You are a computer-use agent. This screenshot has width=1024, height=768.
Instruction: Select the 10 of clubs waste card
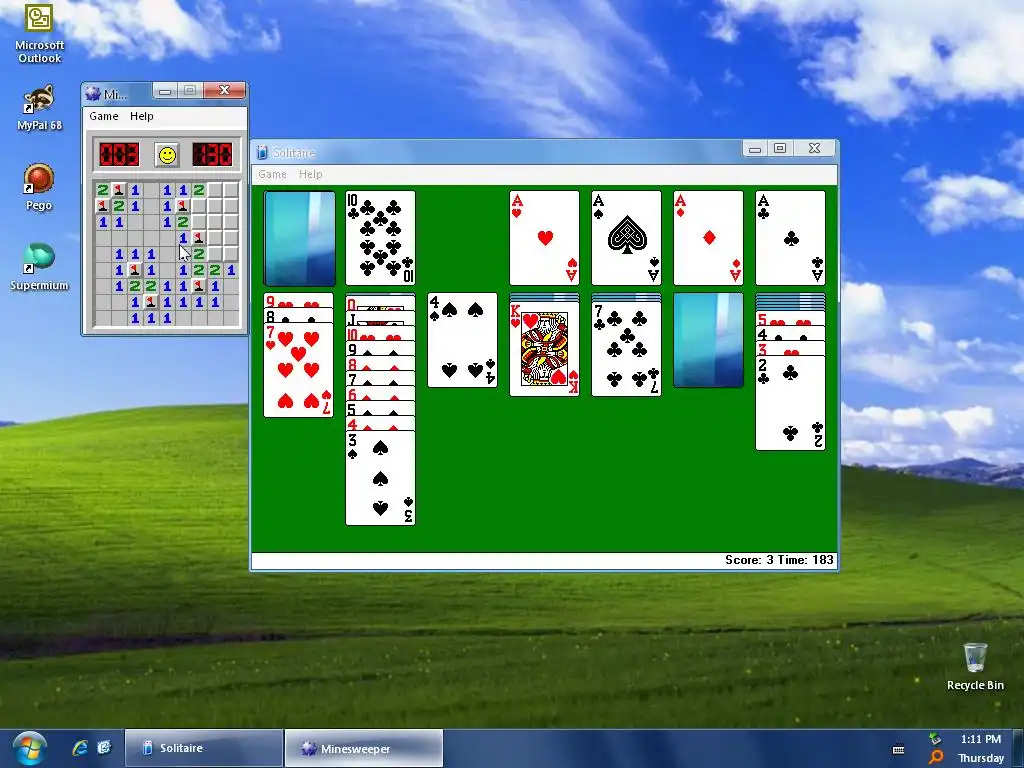(x=380, y=238)
